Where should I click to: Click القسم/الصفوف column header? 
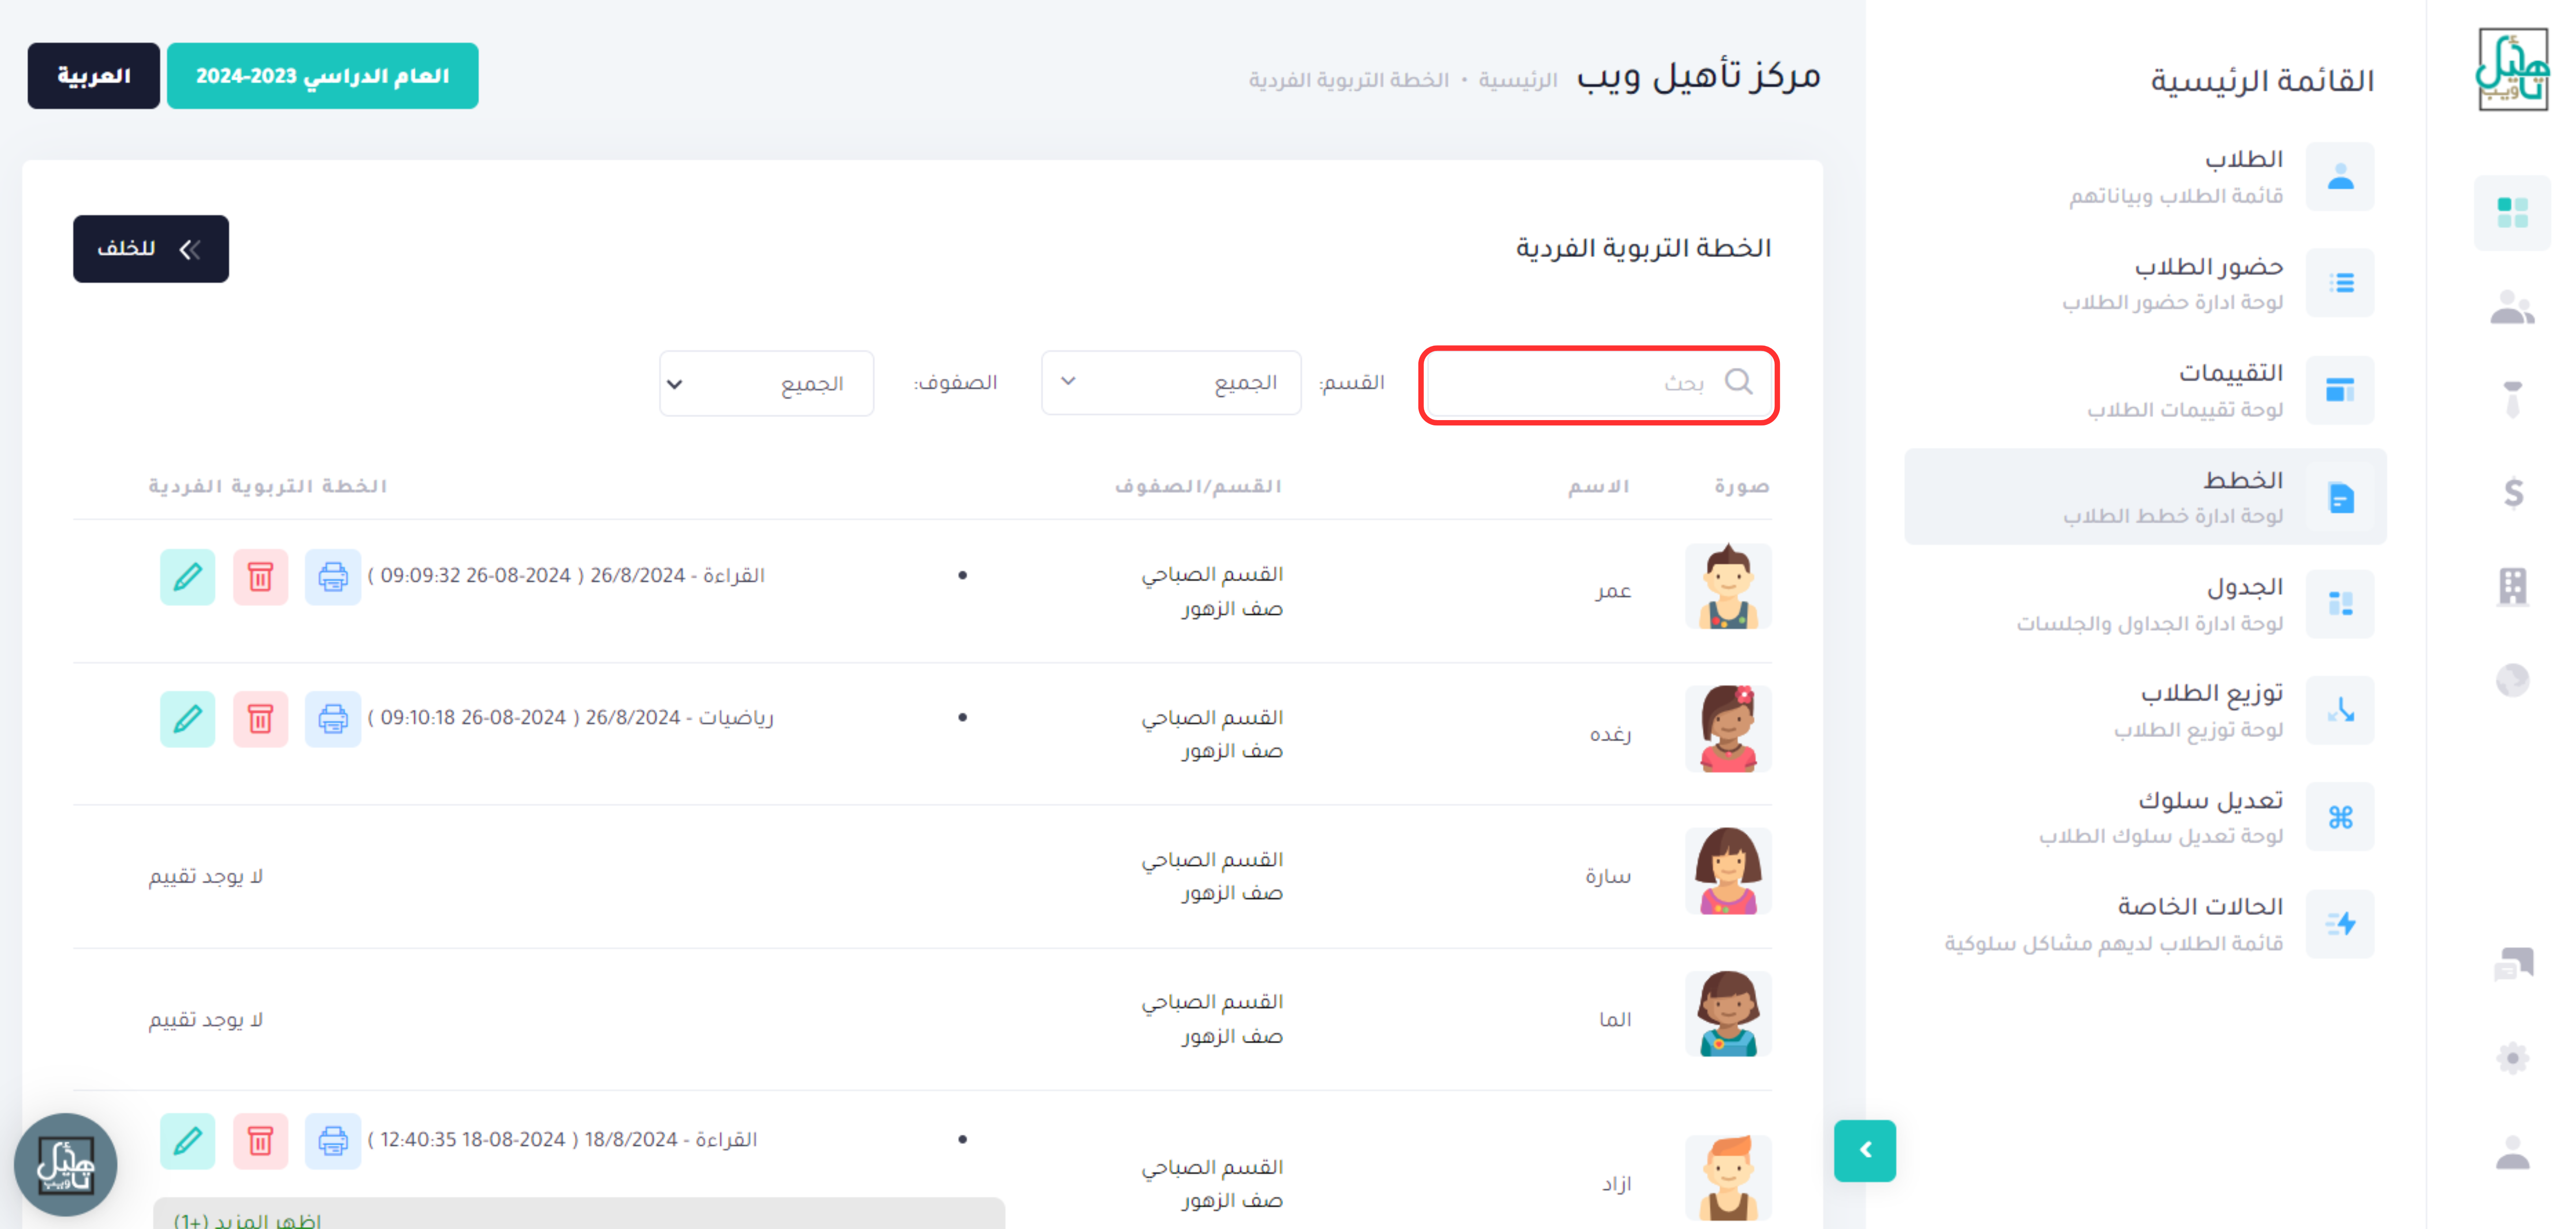pos(1198,486)
